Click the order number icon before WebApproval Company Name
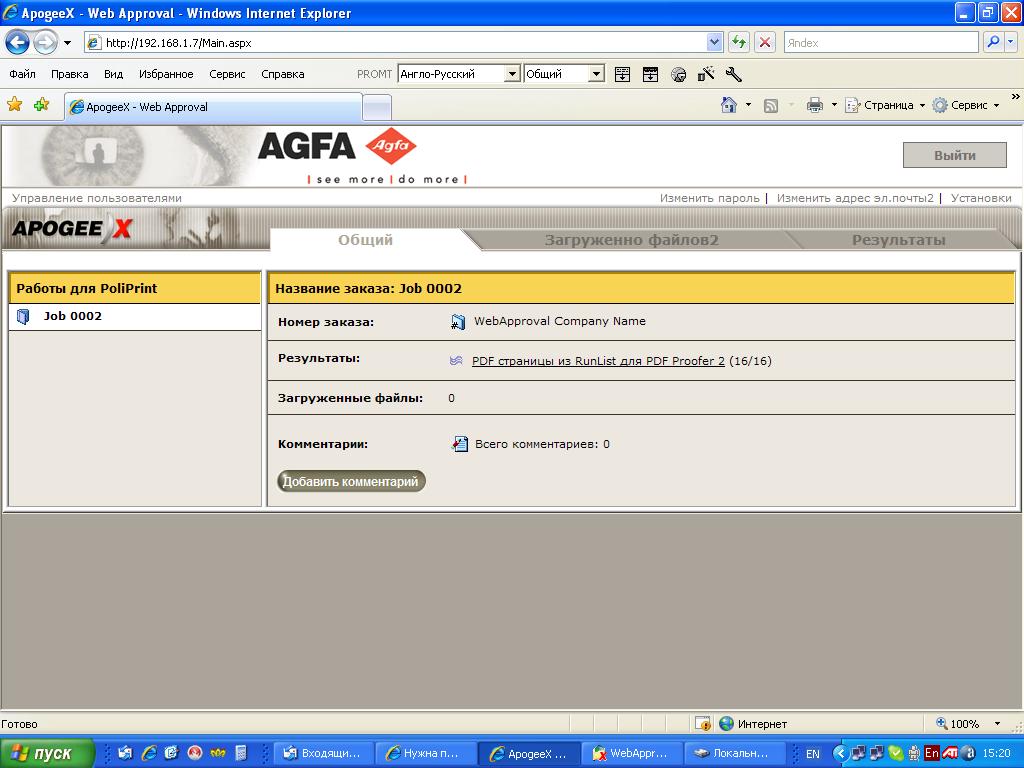The image size is (1024, 768). coord(458,321)
